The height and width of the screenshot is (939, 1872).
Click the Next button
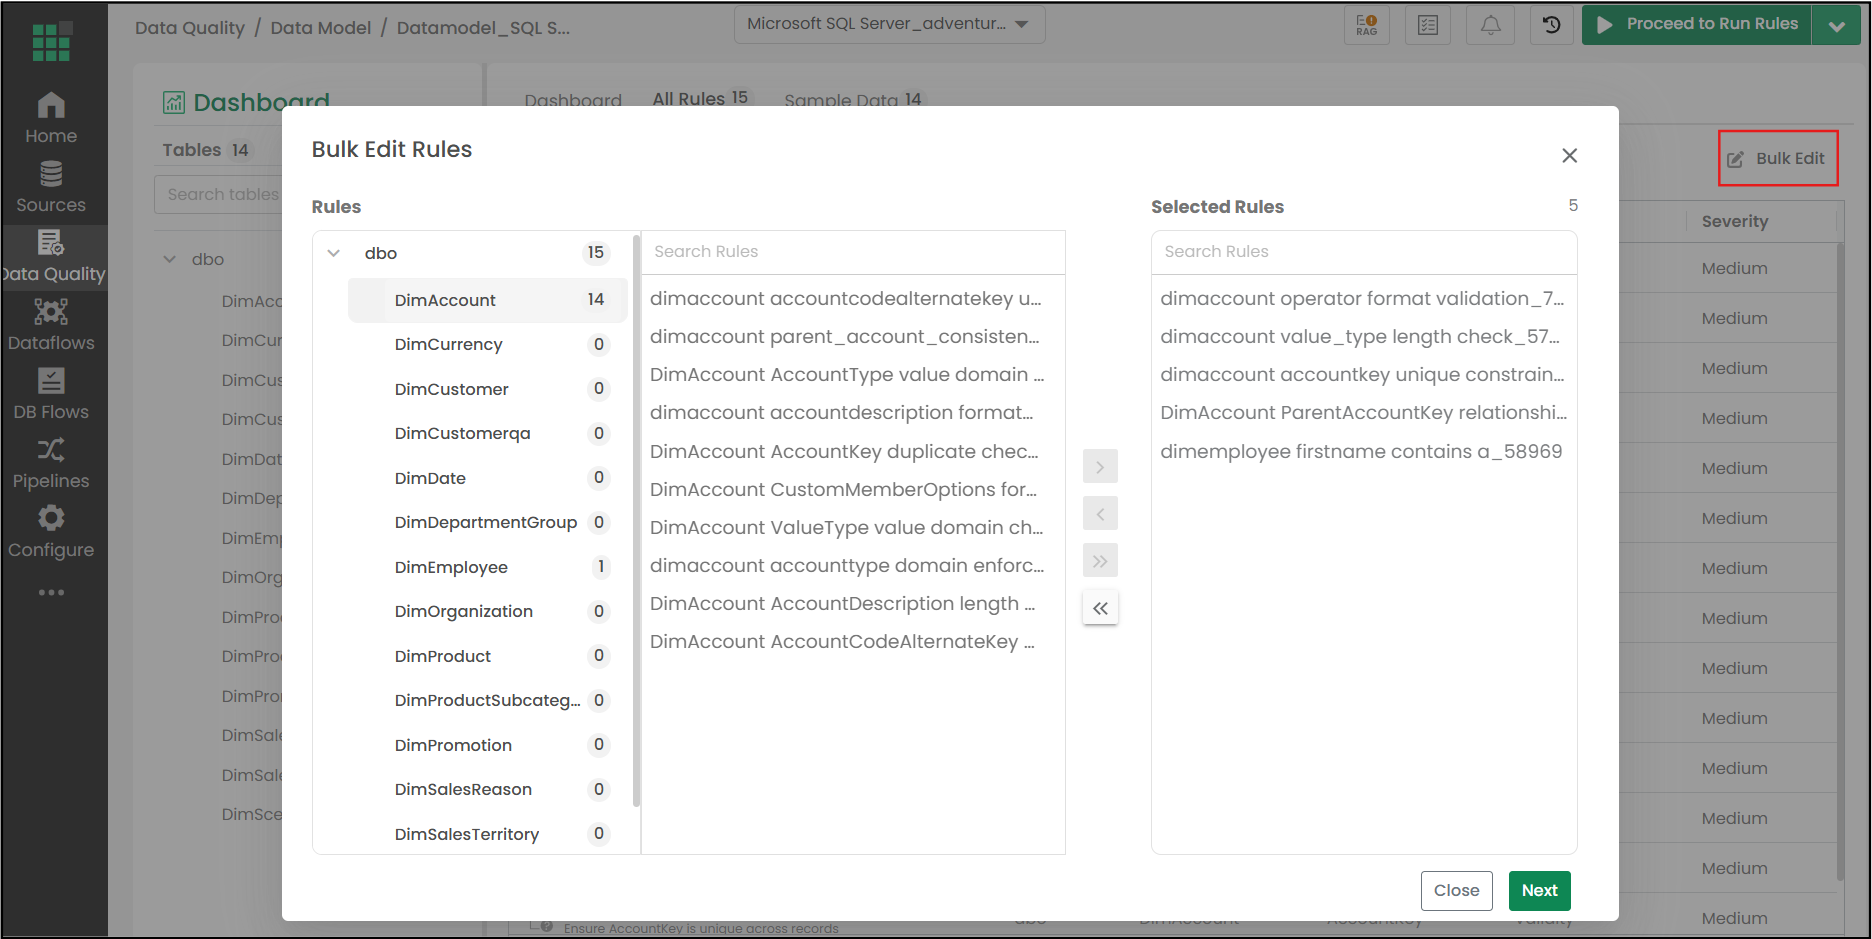coord(1539,890)
